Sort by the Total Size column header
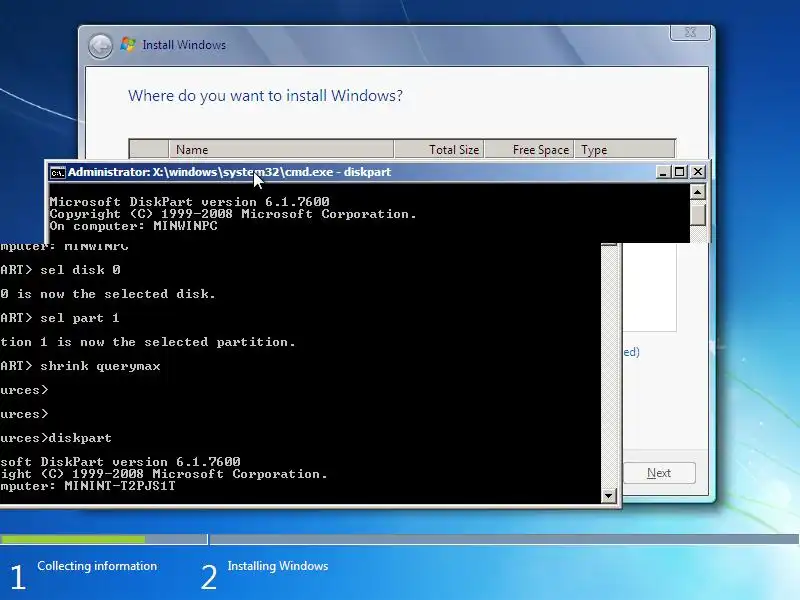The image size is (800, 600). click(439, 149)
